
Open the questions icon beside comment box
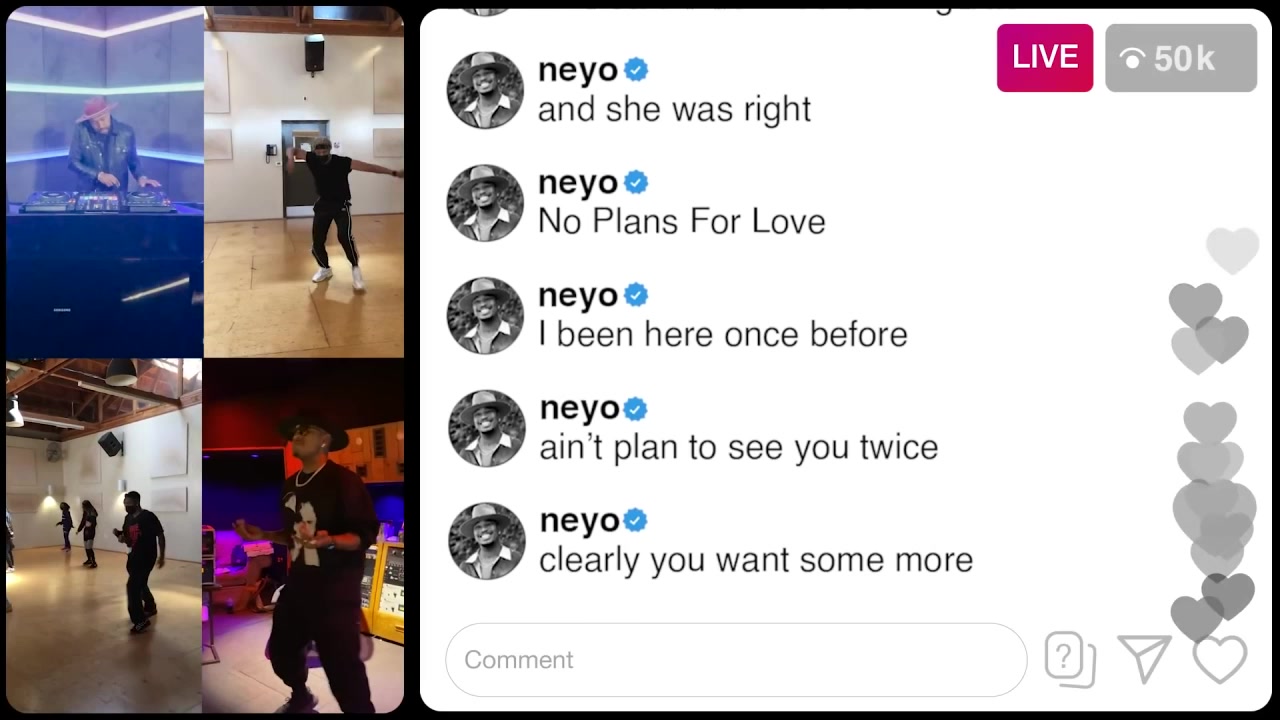click(x=1070, y=660)
